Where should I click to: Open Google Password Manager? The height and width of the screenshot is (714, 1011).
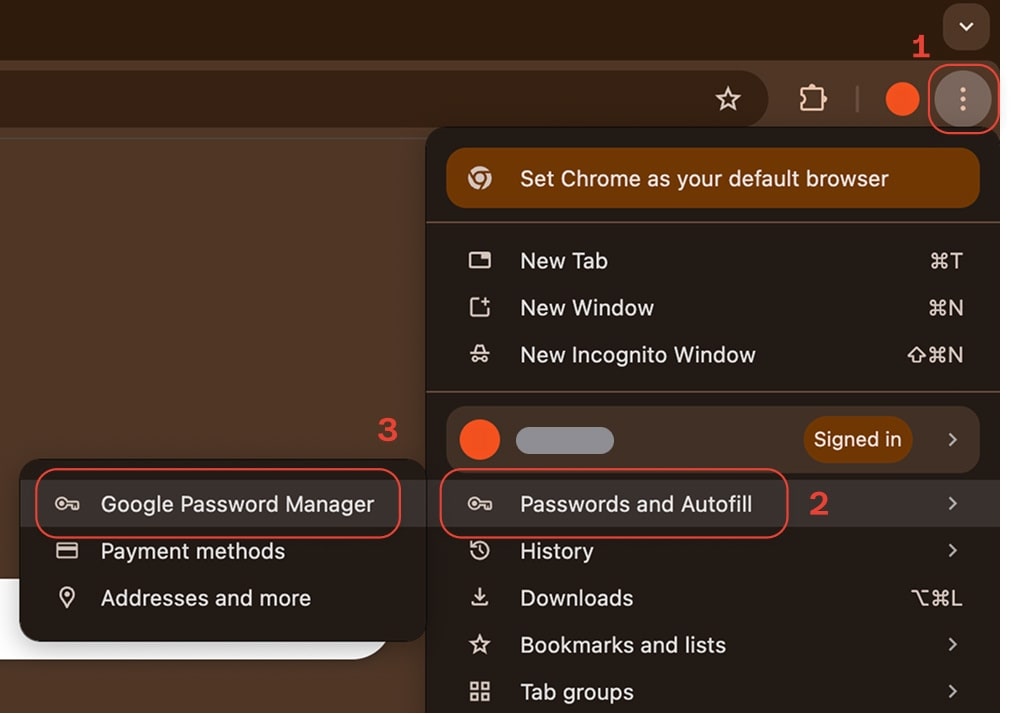click(222, 504)
